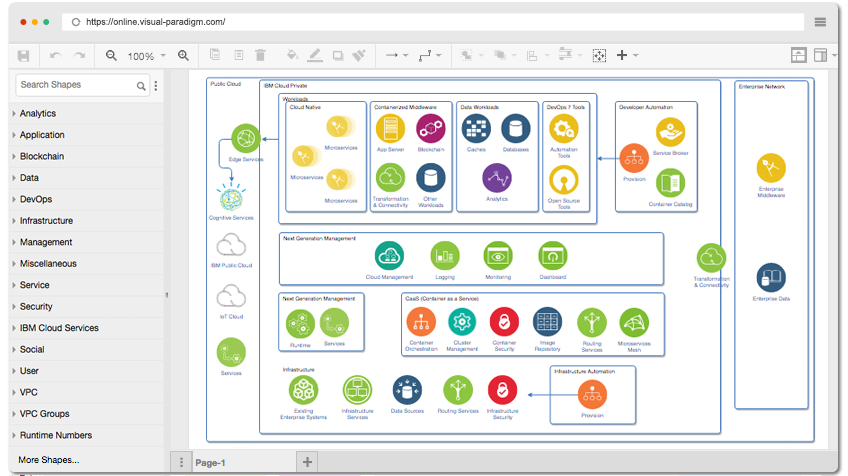Select the Page-1 tab
Screen dimensions: 848x476
242,462
